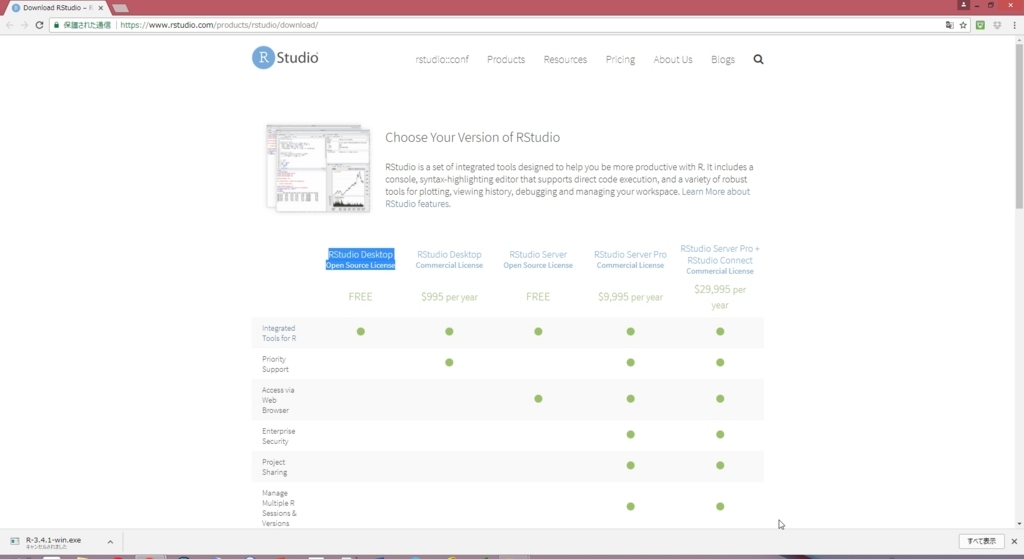Image resolution: width=1024 pixels, height=559 pixels.
Task: Reload the page with refresh icon
Action: tap(39, 25)
